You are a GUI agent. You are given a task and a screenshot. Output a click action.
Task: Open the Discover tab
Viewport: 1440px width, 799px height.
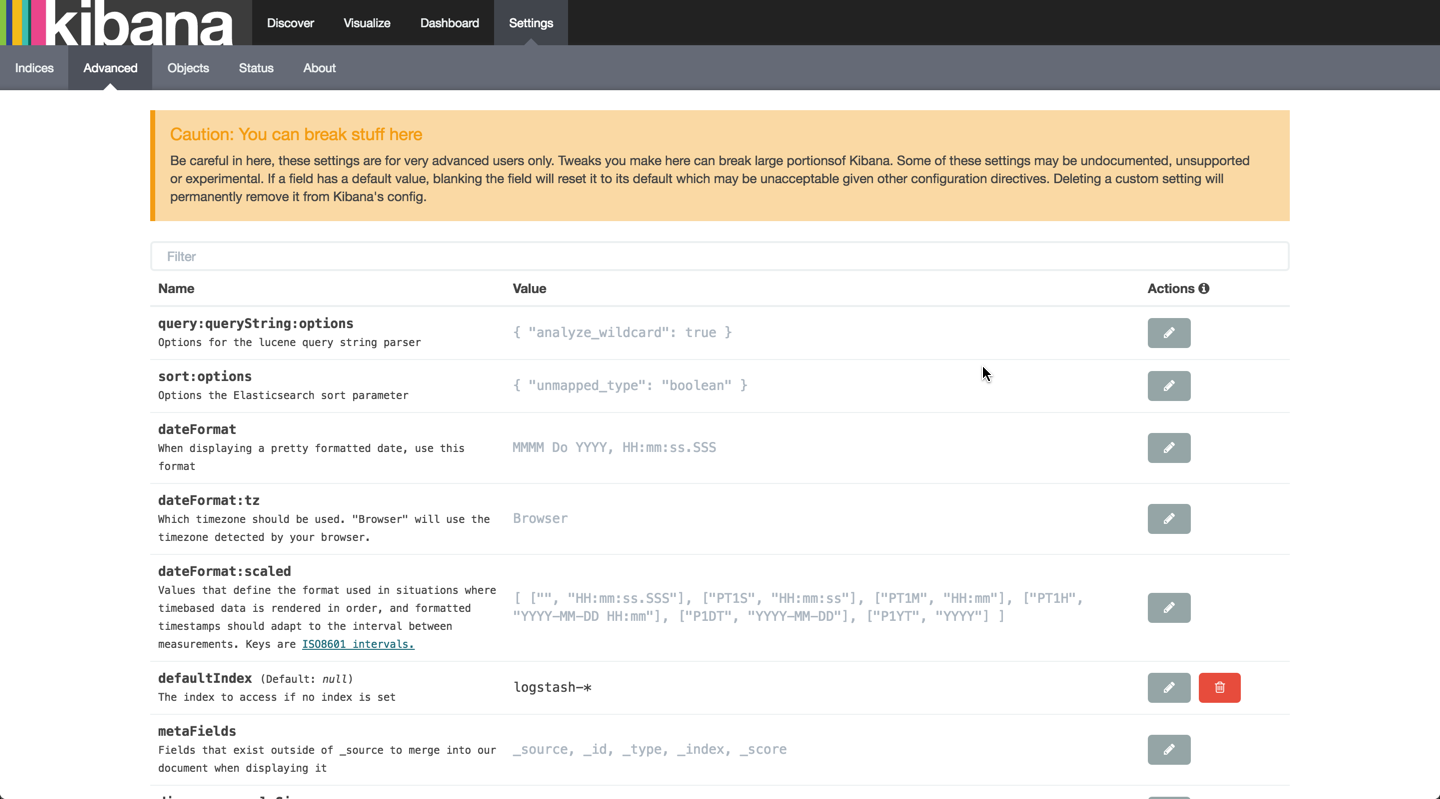[290, 23]
